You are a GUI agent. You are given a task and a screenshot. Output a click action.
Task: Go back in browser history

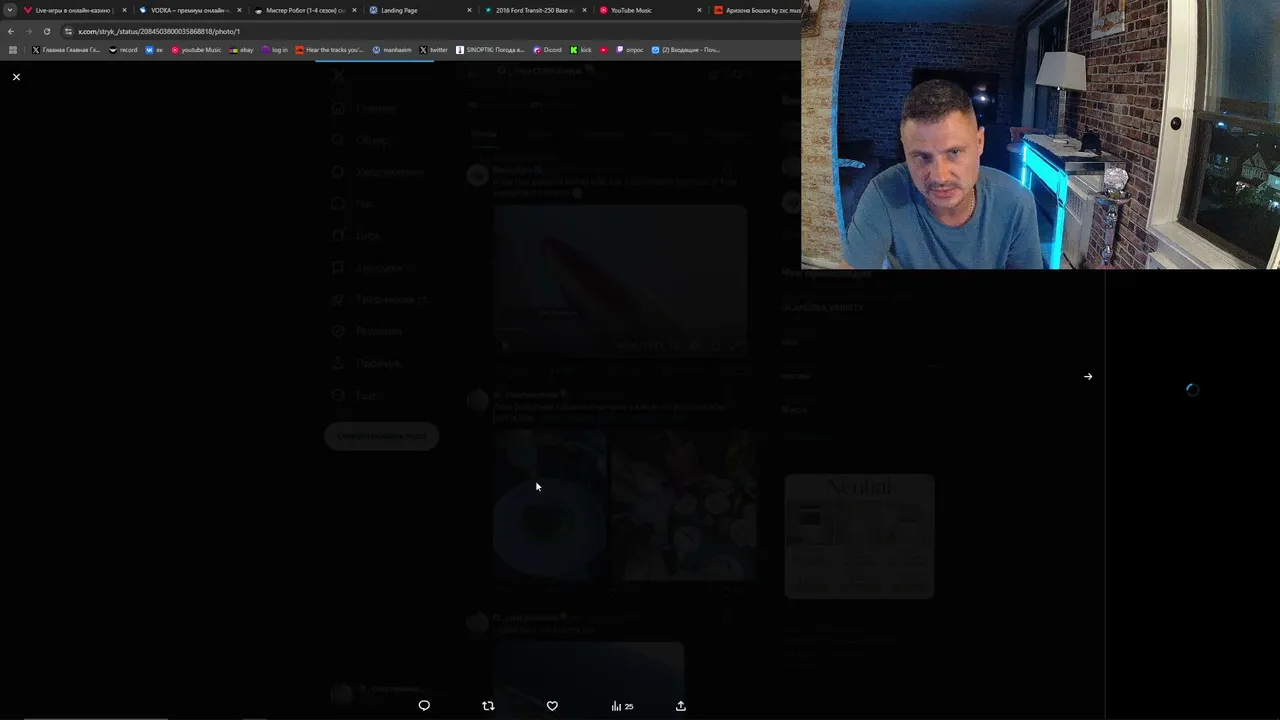11,31
